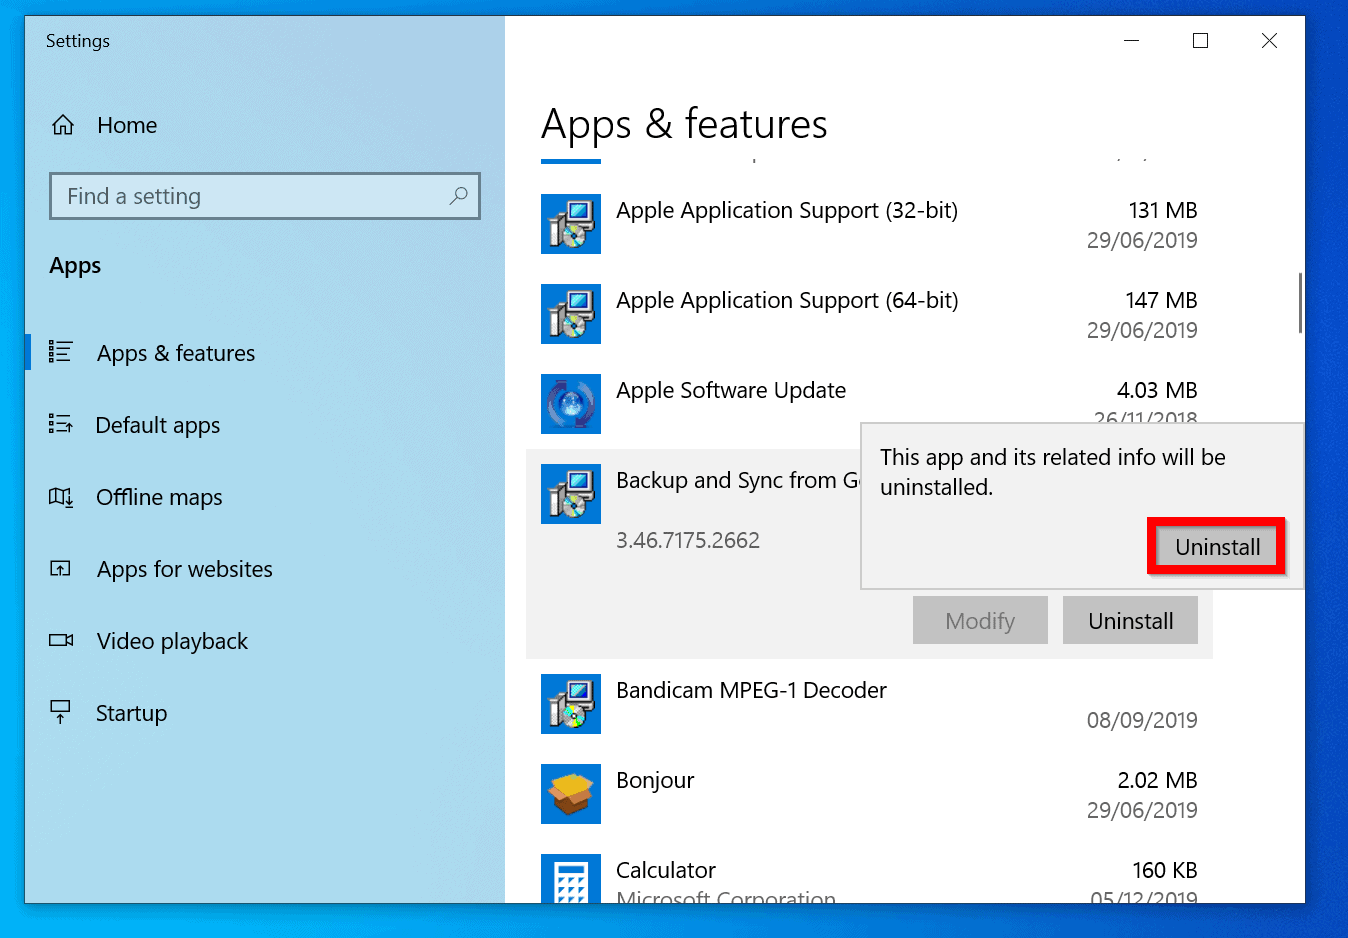This screenshot has width=1348, height=938.
Task: Click the search magnifier icon
Action: [458, 196]
